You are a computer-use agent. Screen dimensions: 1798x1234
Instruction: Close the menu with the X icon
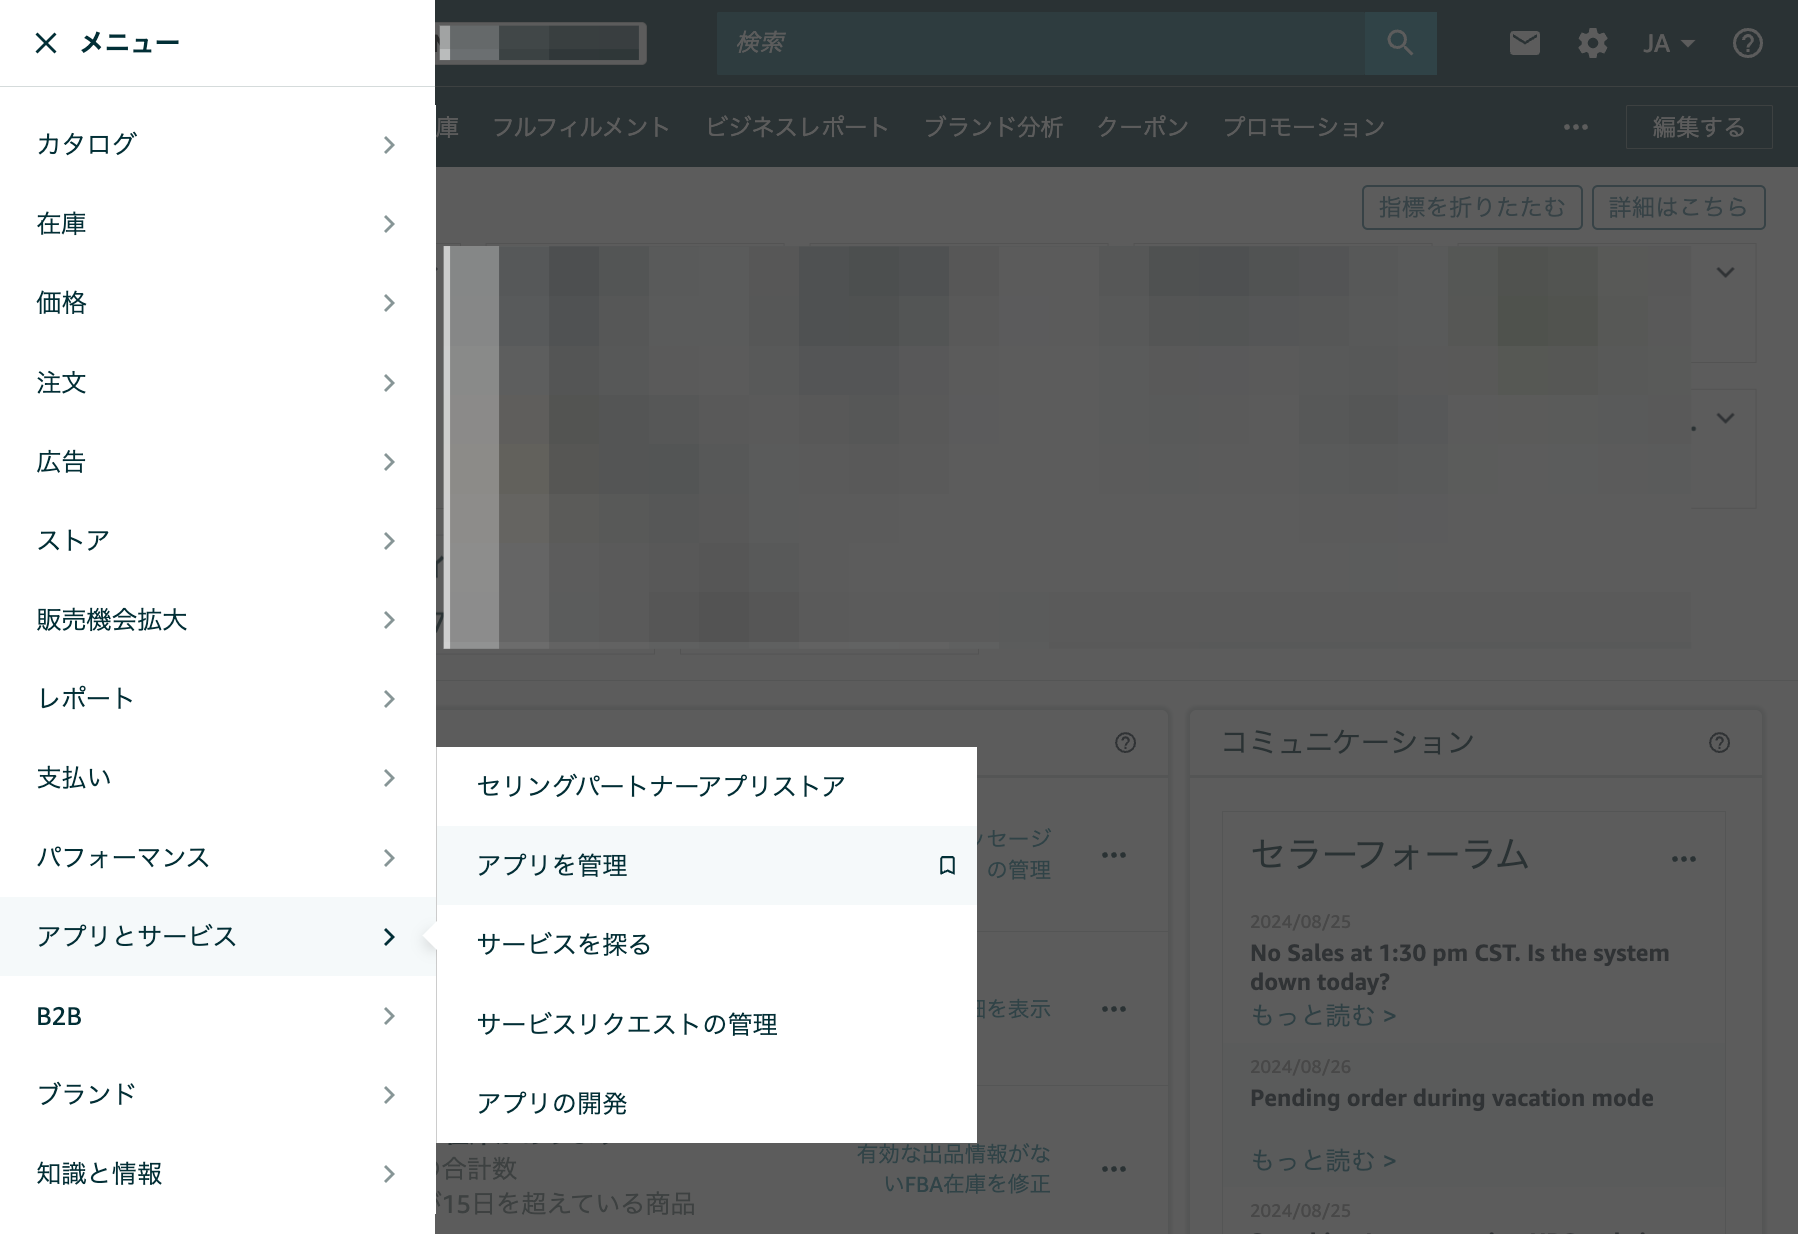coord(46,43)
